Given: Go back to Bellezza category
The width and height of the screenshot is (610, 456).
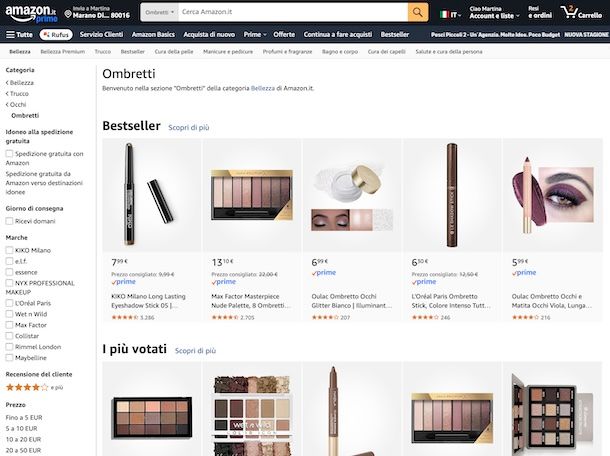Looking at the screenshot, I should click(x=20, y=82).
